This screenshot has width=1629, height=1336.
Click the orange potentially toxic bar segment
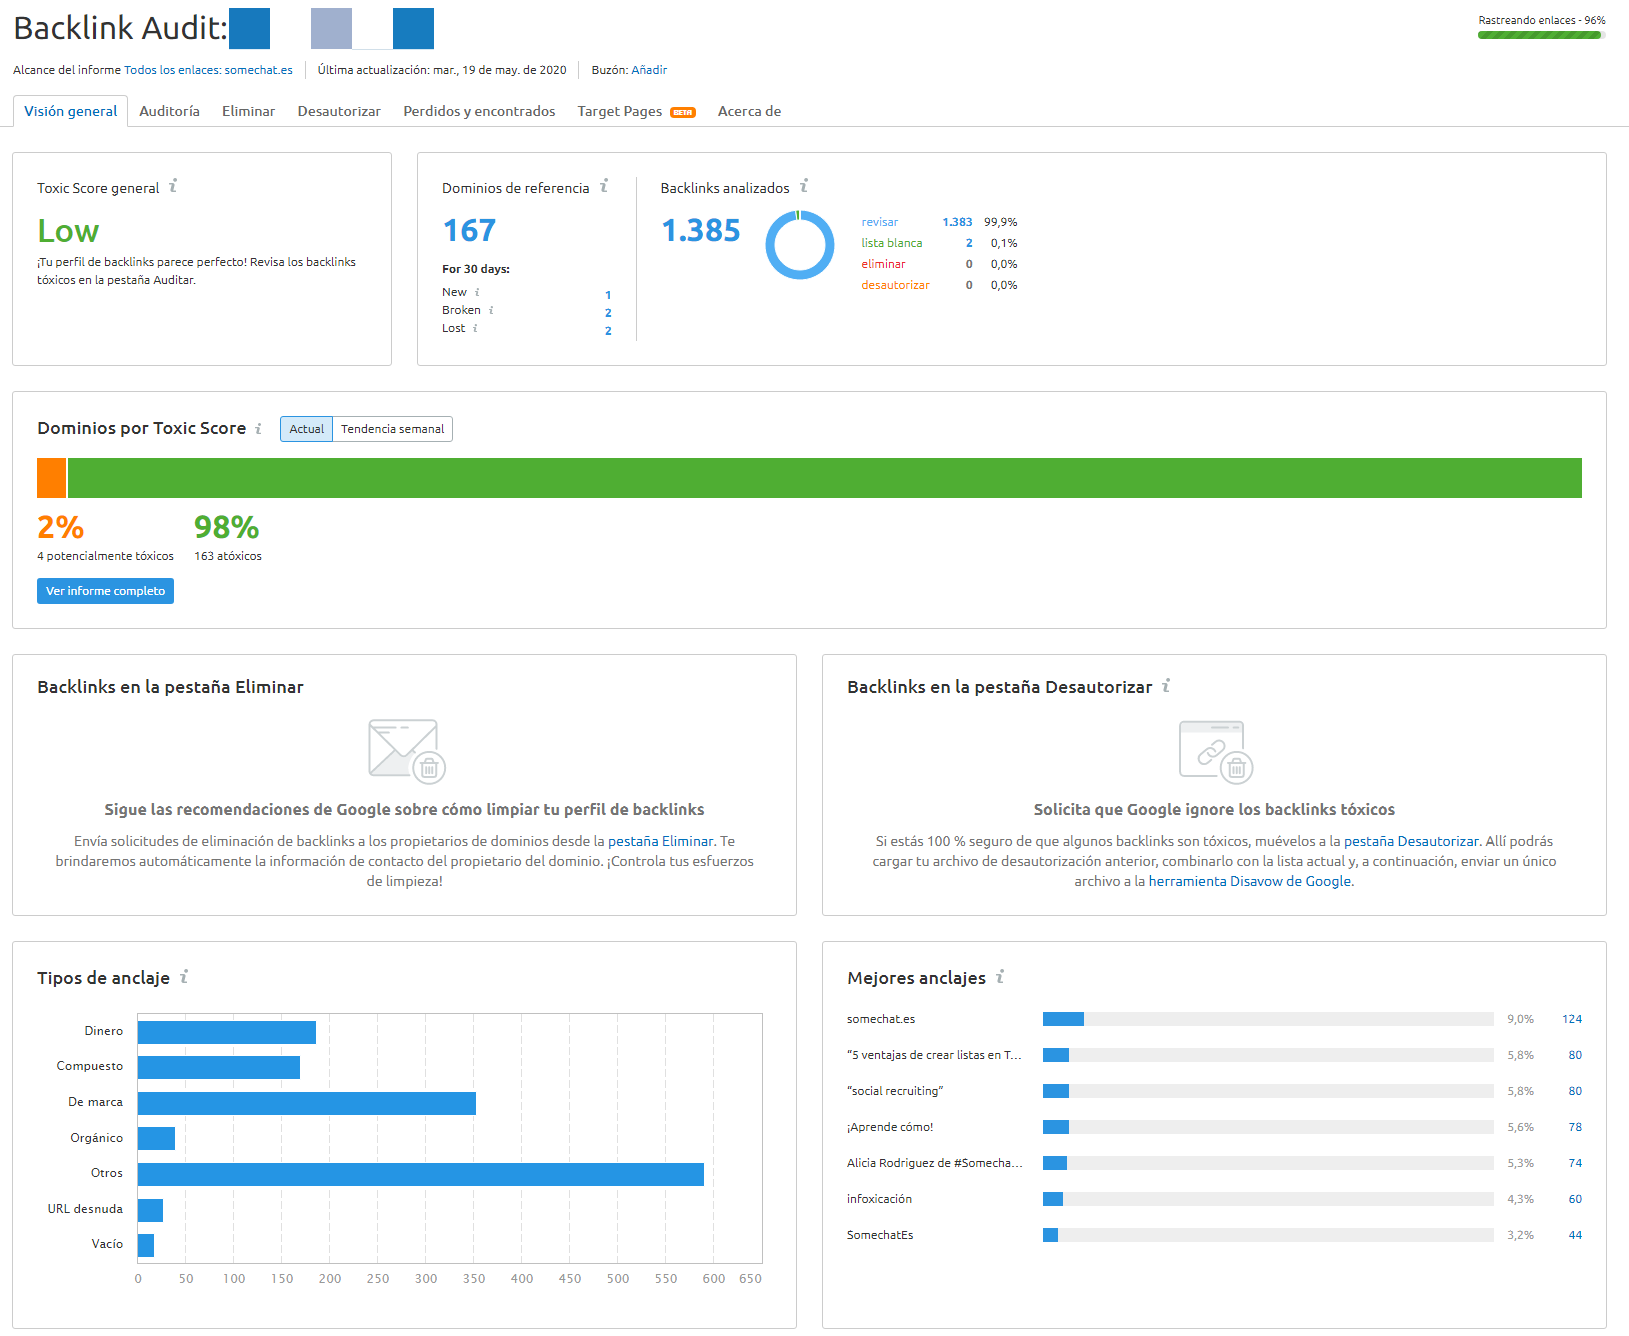(x=52, y=478)
